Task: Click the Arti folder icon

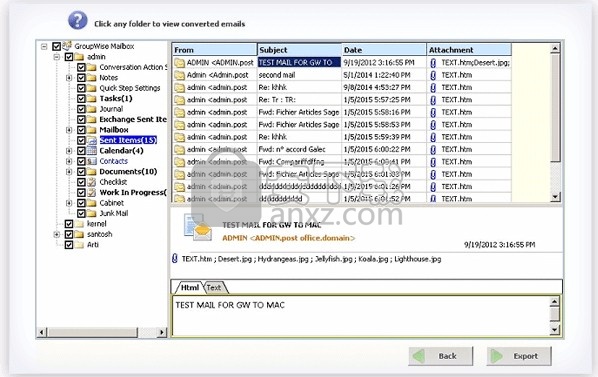Action: [79, 245]
